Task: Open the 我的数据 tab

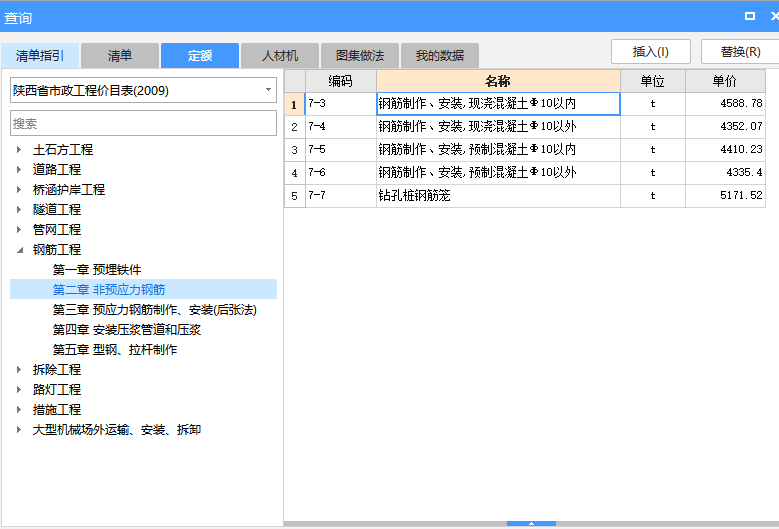Action: 440,56
